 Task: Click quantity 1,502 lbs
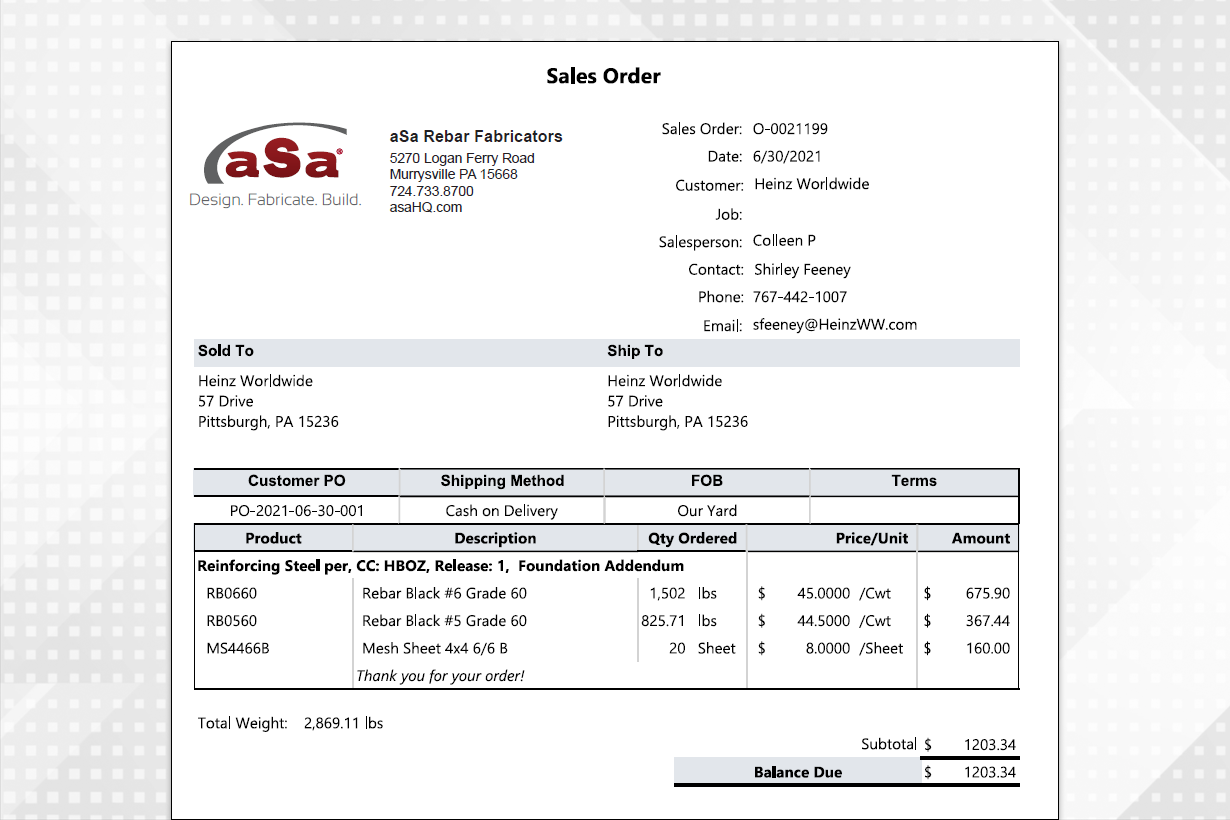click(683, 593)
